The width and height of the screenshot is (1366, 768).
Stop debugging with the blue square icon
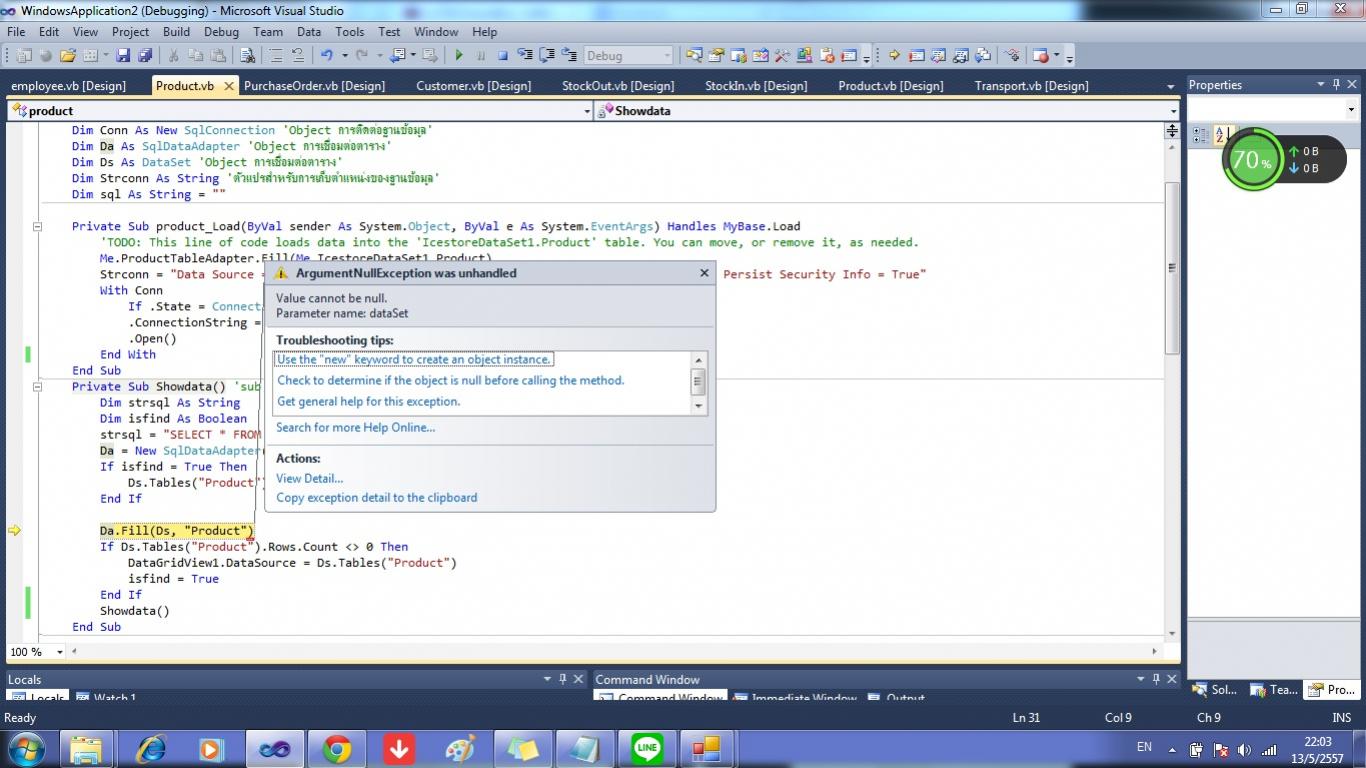pyautogui.click(x=503, y=56)
